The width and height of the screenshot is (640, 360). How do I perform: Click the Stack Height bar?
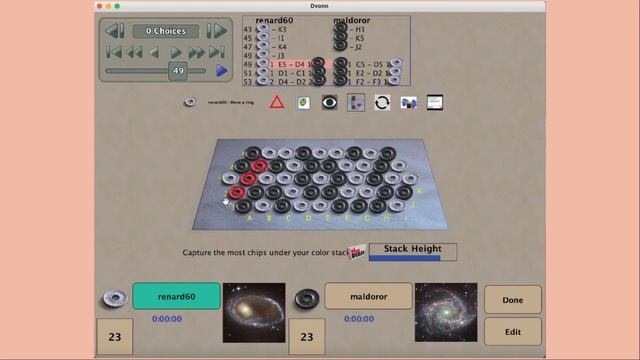(x=413, y=252)
